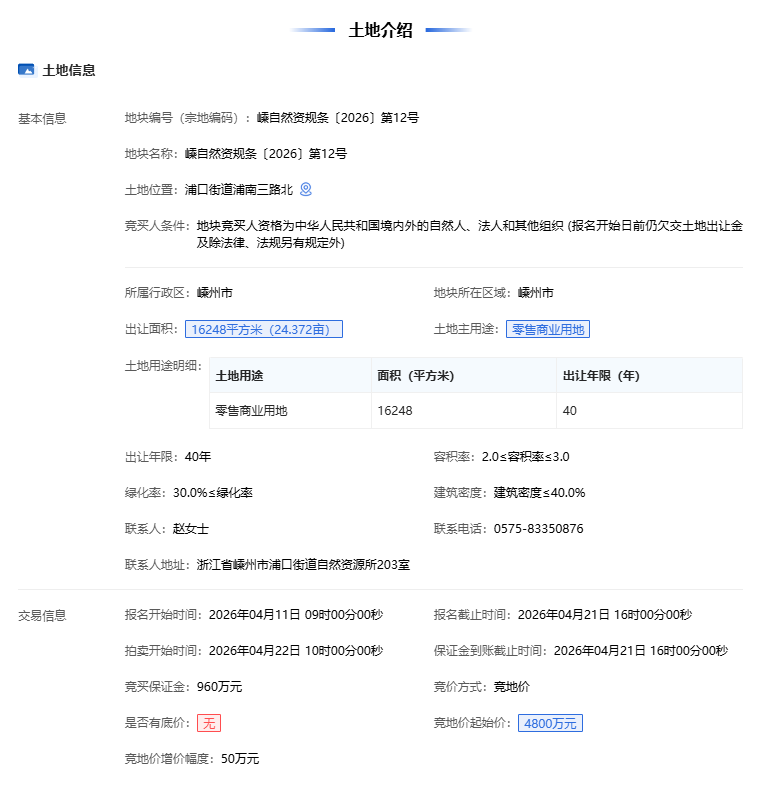Click the 出让年限（年） column header
759x789 pixels.
tap(600, 376)
